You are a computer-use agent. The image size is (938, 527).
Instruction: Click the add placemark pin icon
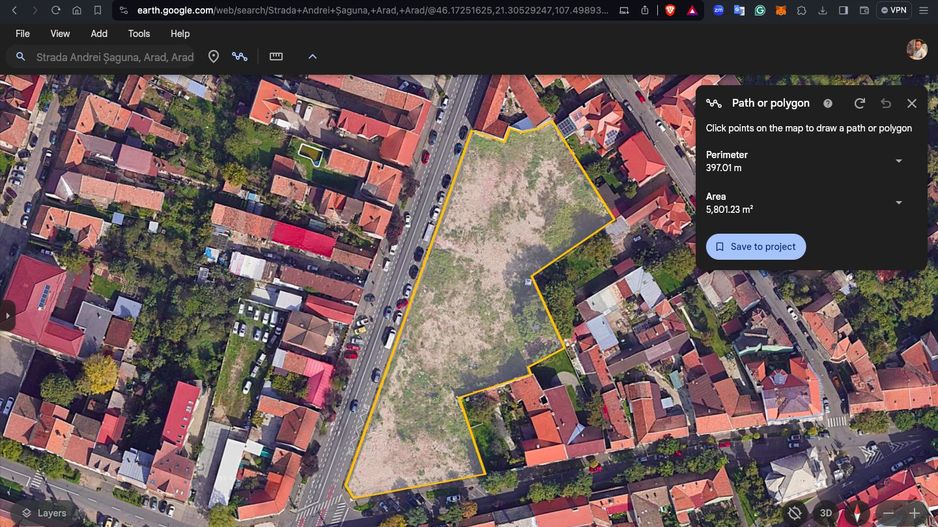tap(213, 57)
